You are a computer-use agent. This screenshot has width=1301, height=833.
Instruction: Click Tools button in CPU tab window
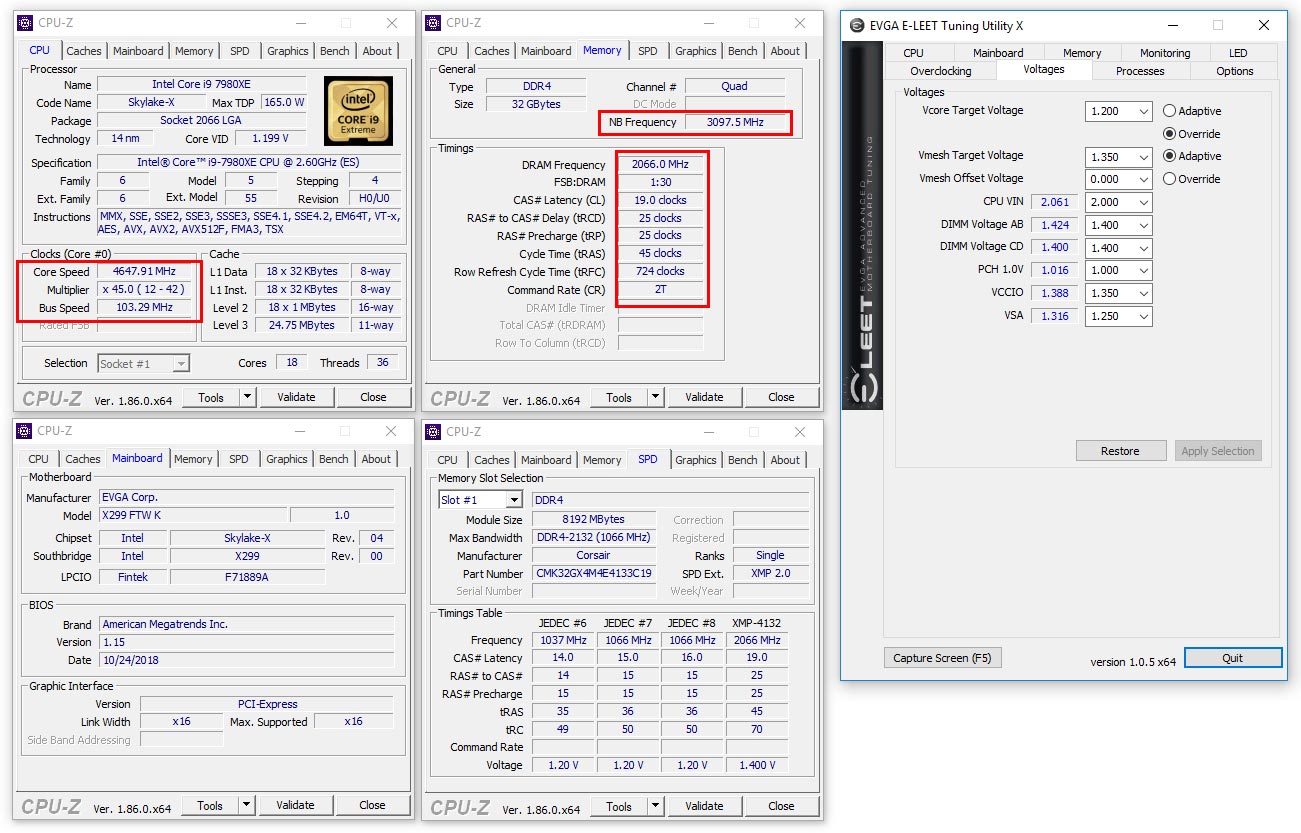coord(211,397)
